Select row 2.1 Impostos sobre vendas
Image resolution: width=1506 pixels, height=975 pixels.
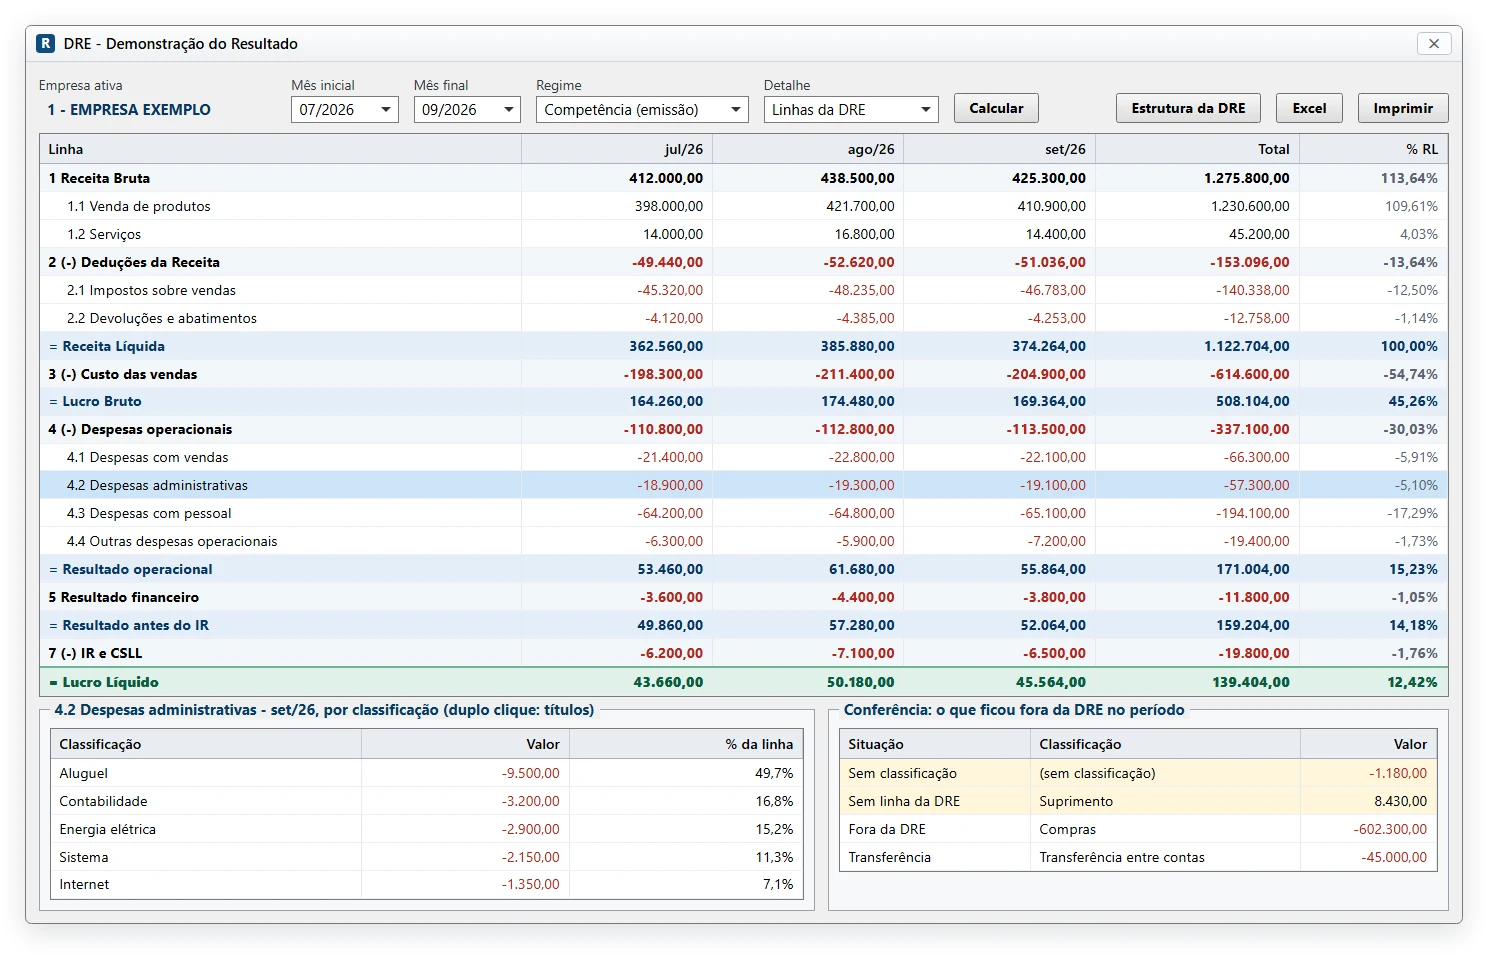pos(744,290)
